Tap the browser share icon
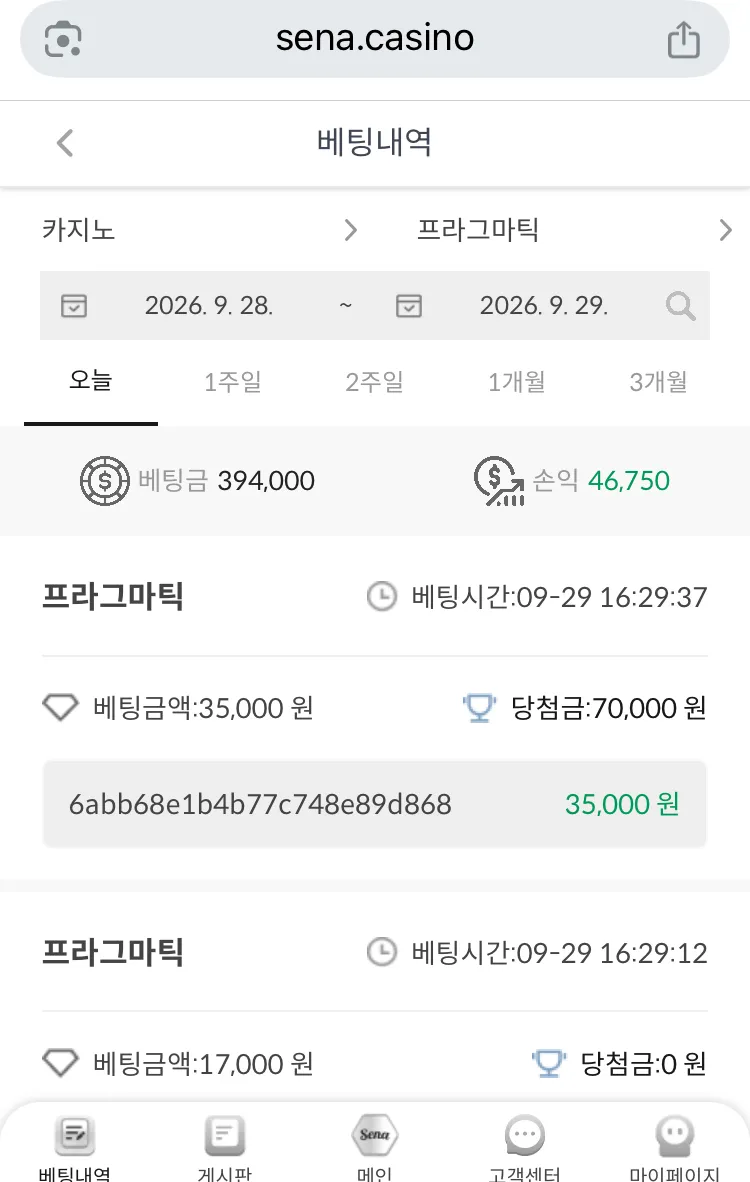 pos(684,40)
